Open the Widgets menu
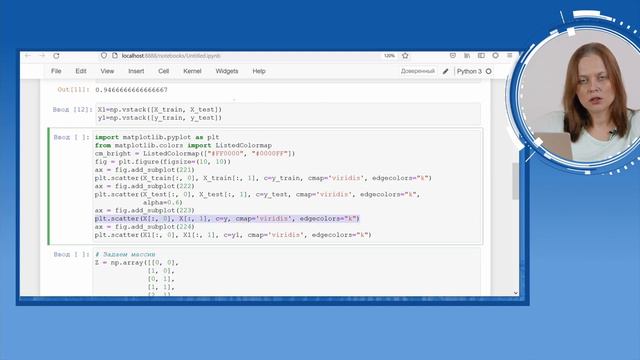 [x=227, y=71]
